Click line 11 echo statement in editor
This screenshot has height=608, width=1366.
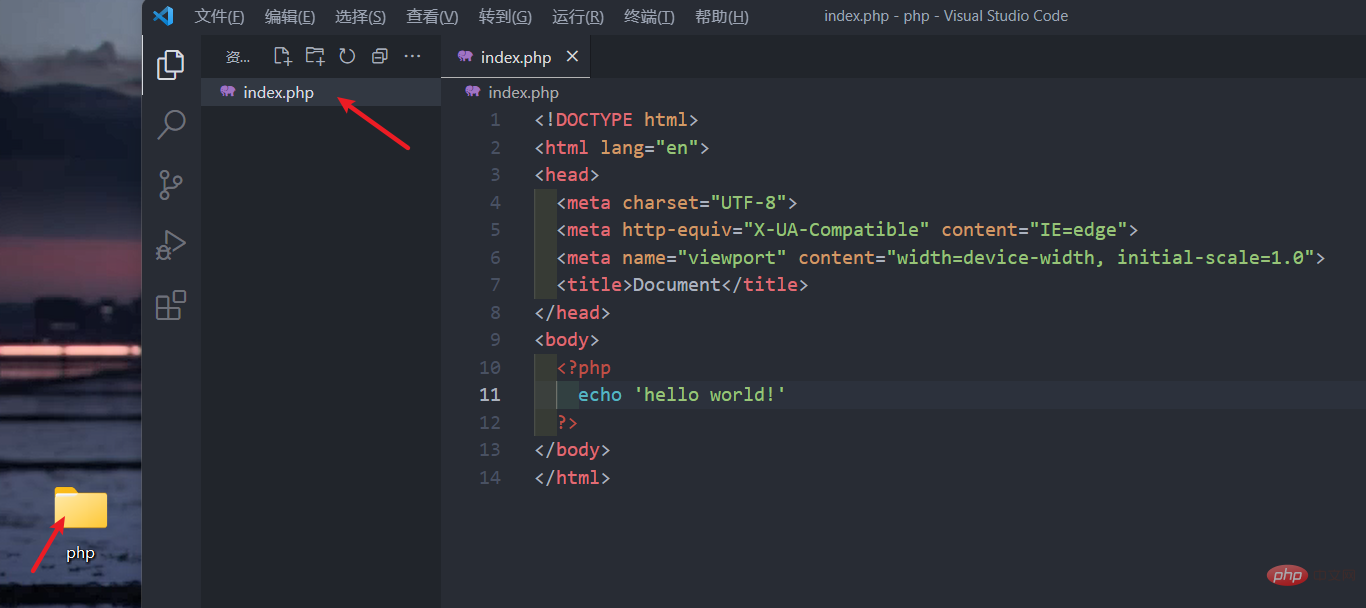(x=681, y=395)
